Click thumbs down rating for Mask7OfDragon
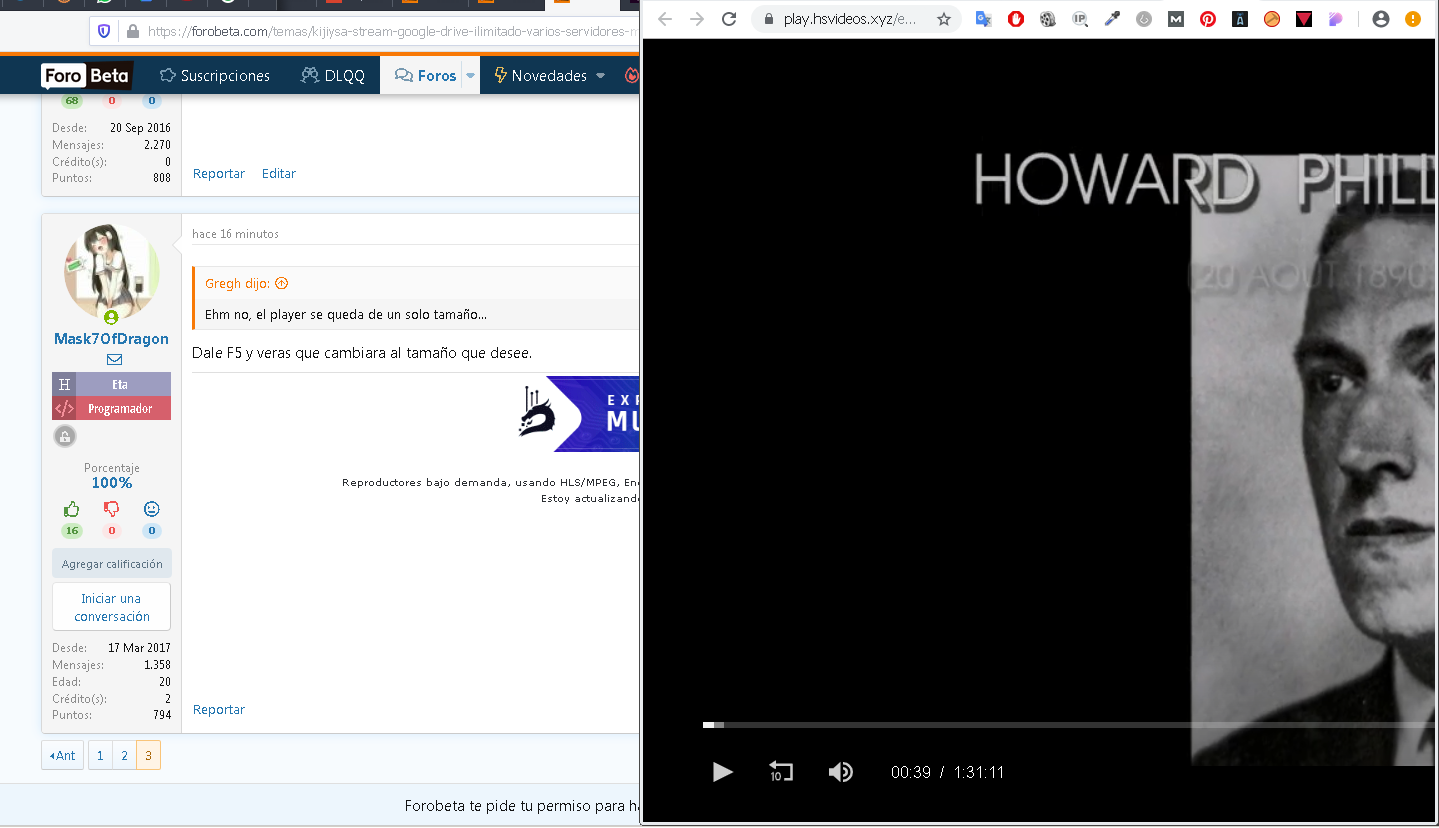The image size is (1439, 828). coord(111,509)
